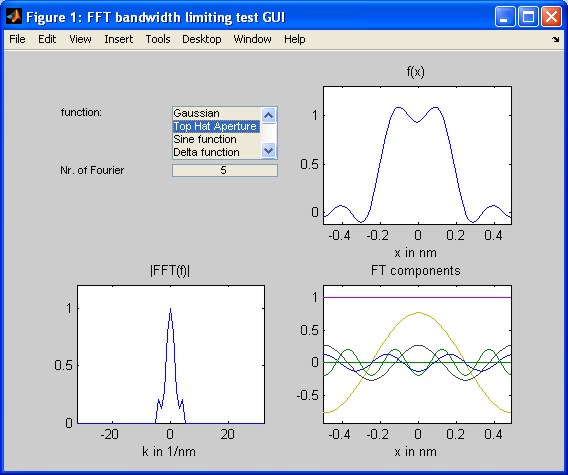Click the function list scroll up arrow
The image size is (568, 475).
(x=268, y=116)
